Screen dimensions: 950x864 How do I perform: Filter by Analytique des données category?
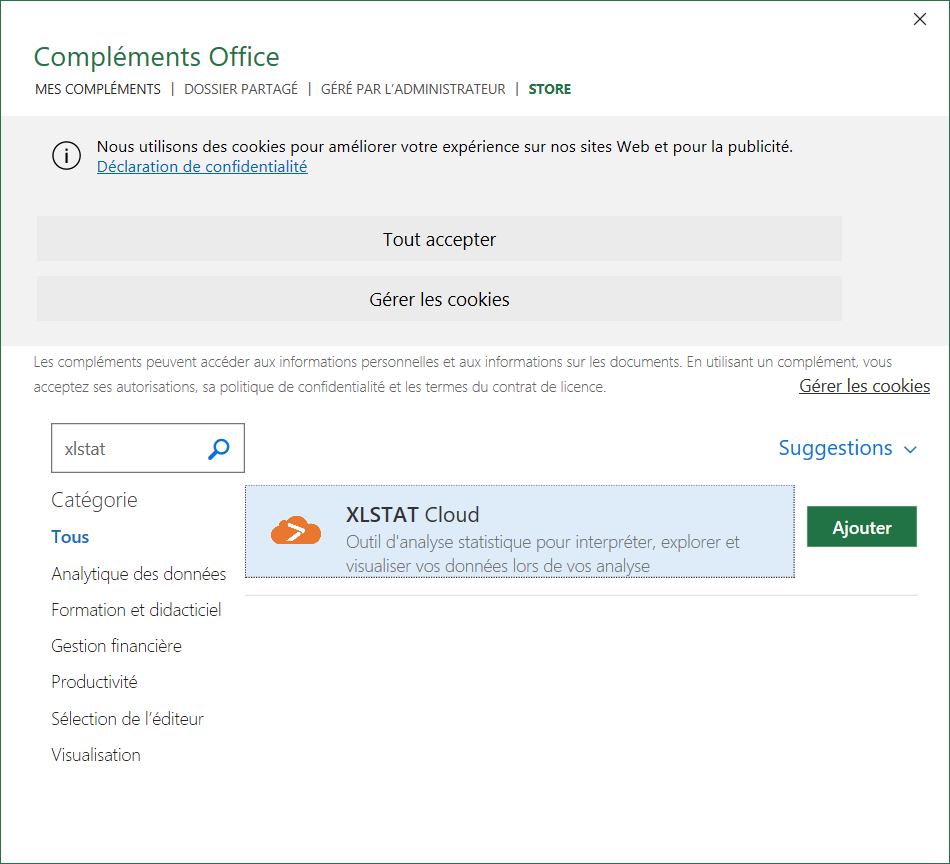click(139, 574)
